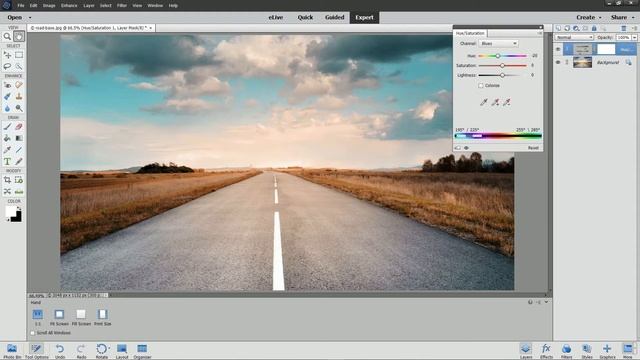The image size is (640, 360).
Task: Open the Graphics panel
Action: coord(607,351)
